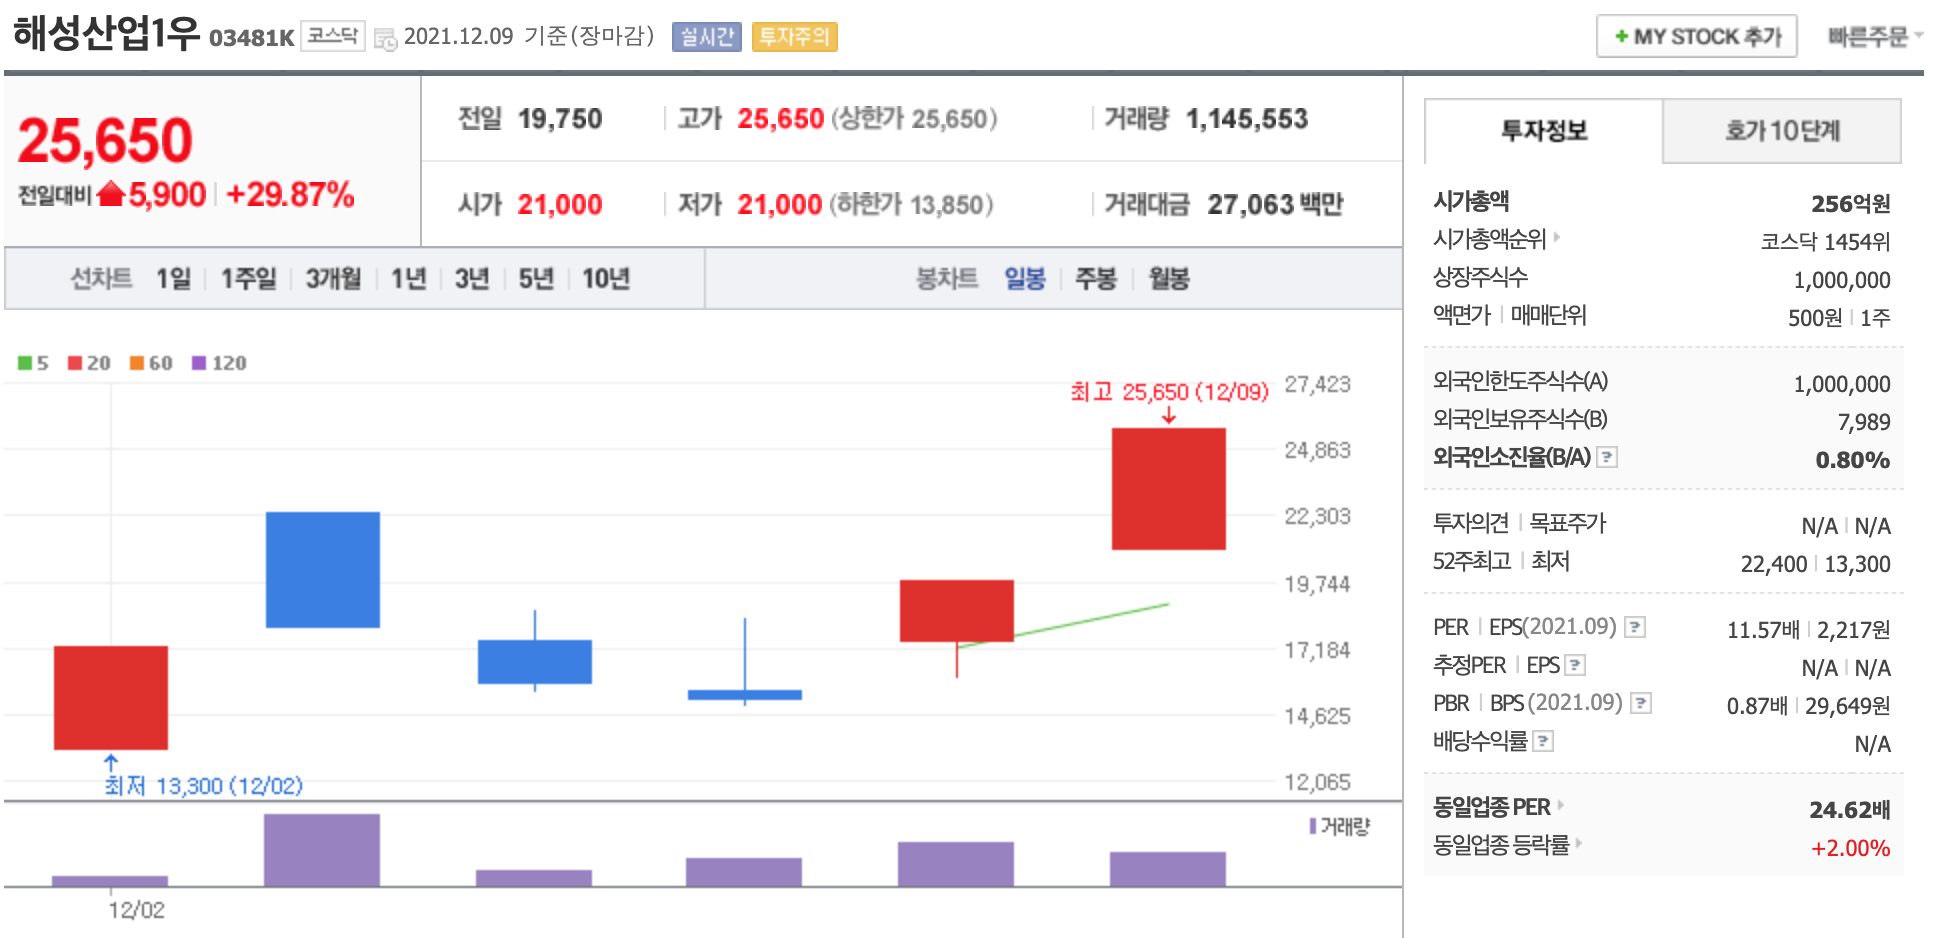Click the 최저 13,300 (12/02) annotation
The height and width of the screenshot is (938, 1938).
pos(204,786)
